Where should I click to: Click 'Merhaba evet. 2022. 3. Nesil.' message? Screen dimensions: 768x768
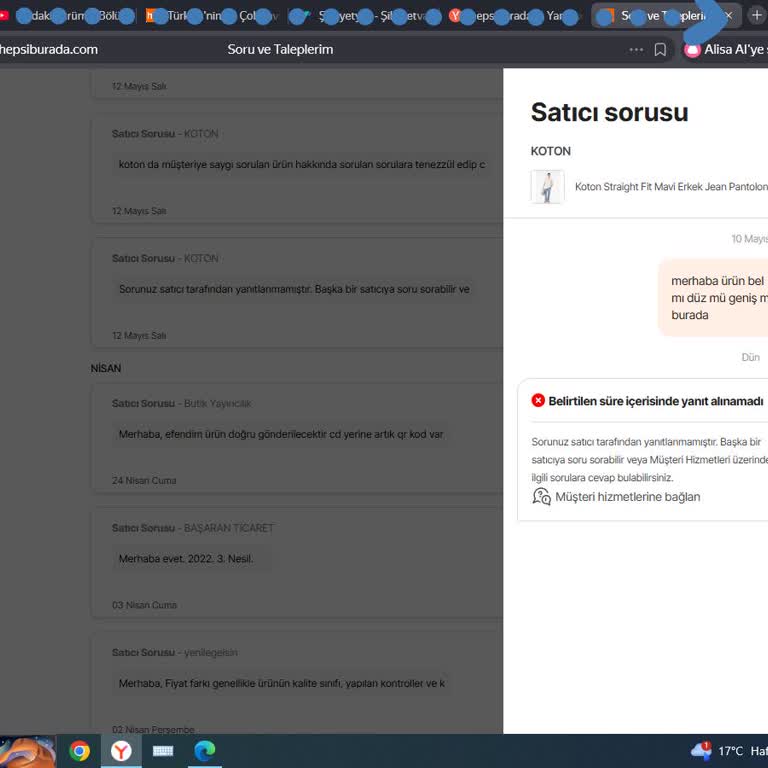[x=186, y=558]
